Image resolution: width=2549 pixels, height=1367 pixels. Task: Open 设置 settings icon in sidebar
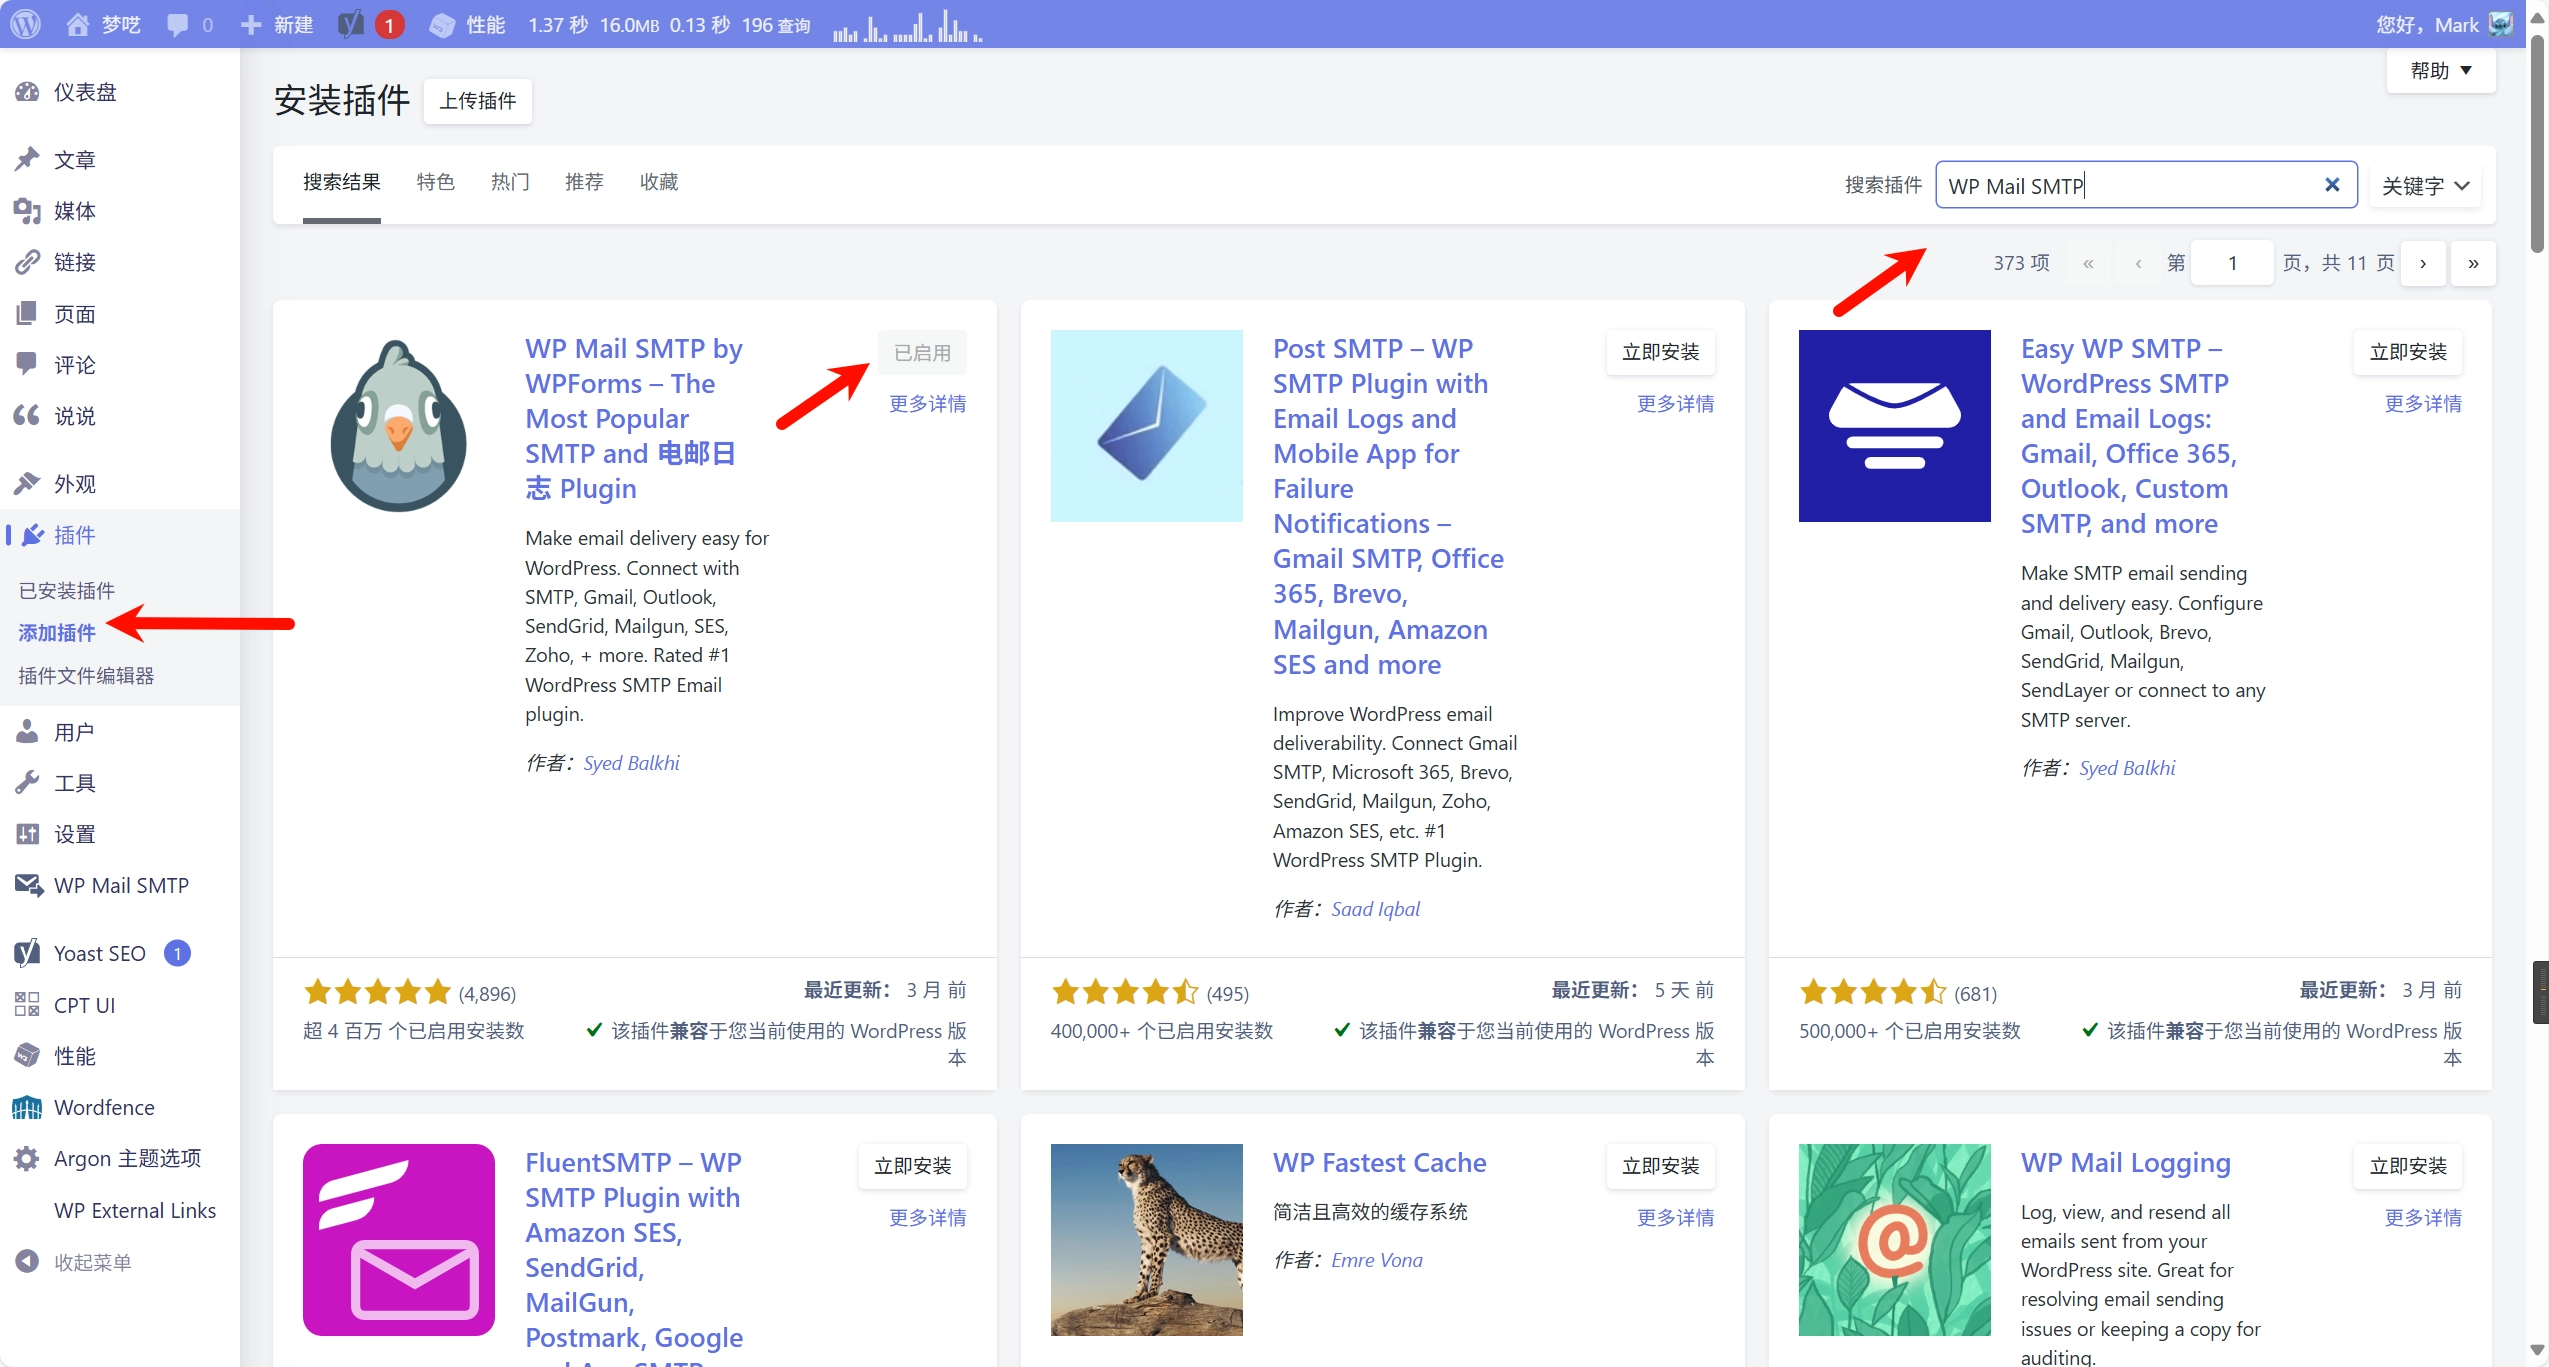point(27,834)
